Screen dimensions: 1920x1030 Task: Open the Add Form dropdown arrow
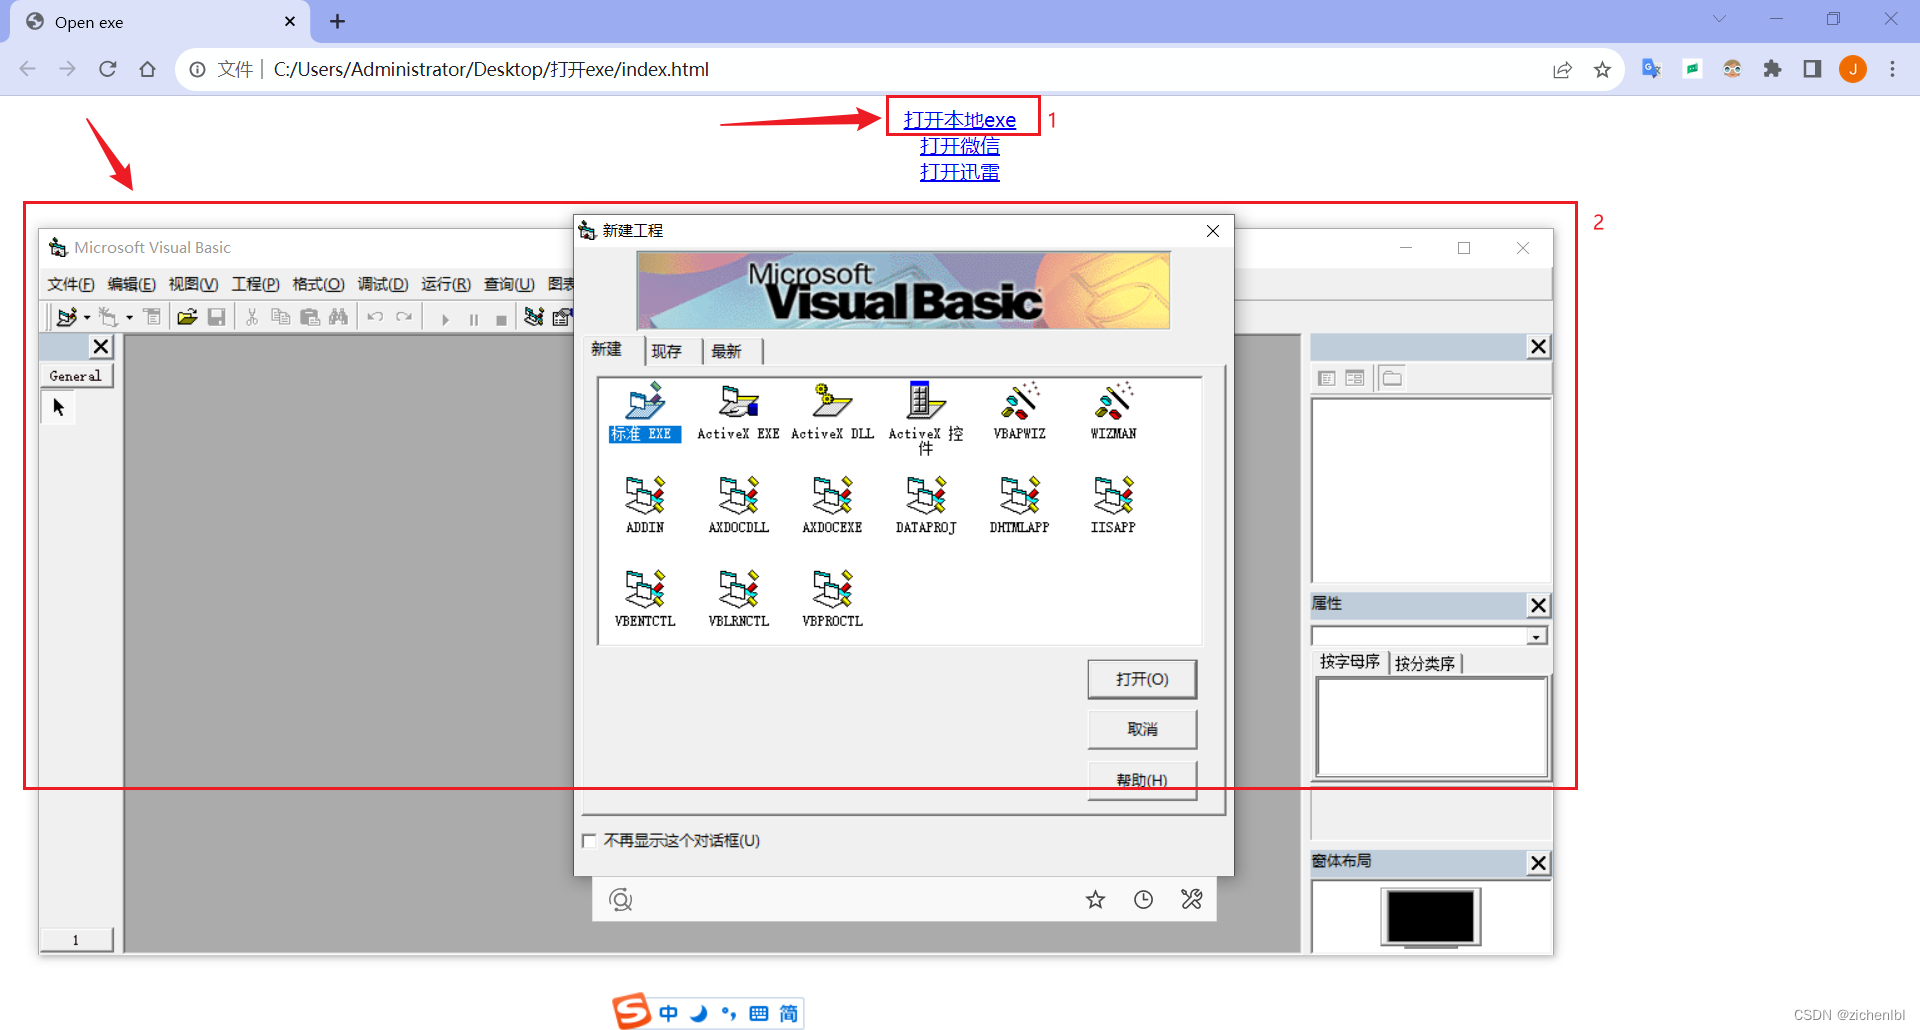pos(130,318)
